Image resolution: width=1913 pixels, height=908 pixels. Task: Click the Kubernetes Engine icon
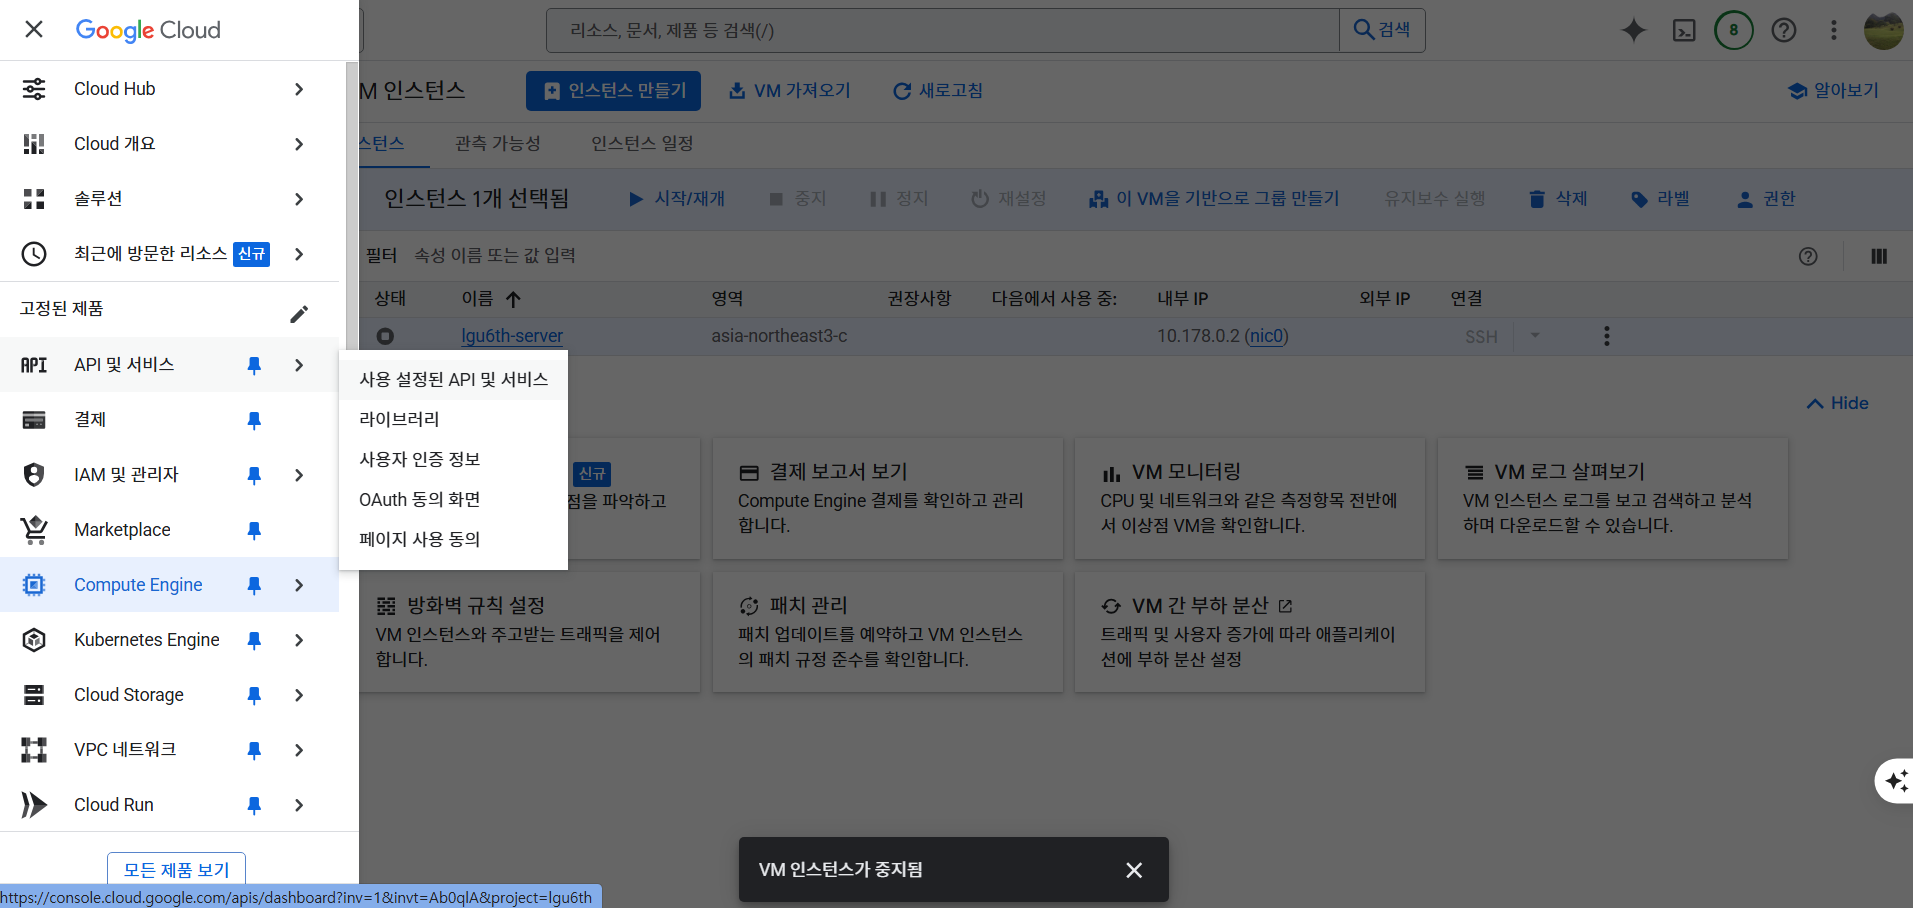tap(34, 640)
